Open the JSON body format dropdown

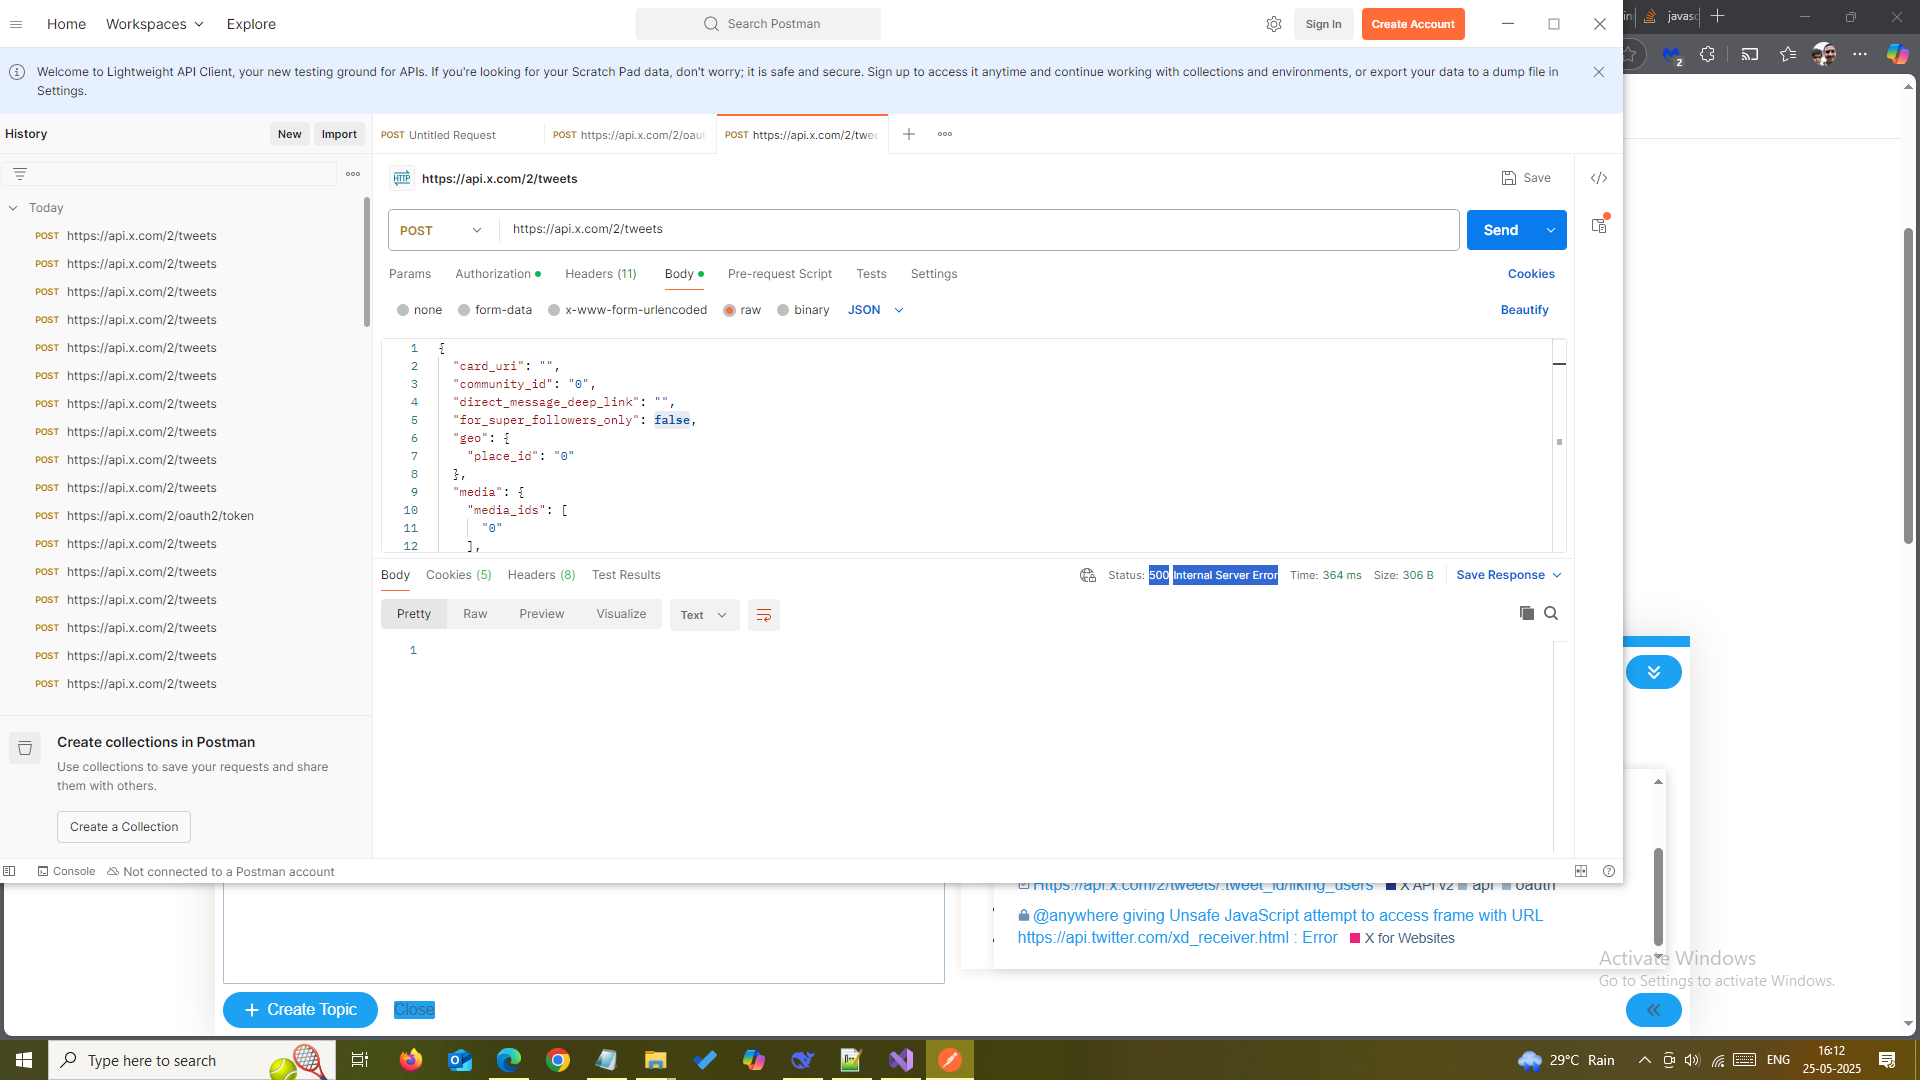click(x=875, y=310)
